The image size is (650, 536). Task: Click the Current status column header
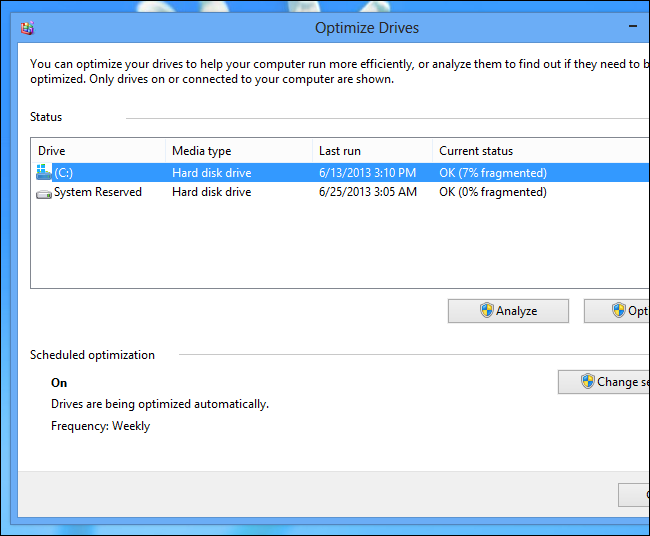[541, 151]
